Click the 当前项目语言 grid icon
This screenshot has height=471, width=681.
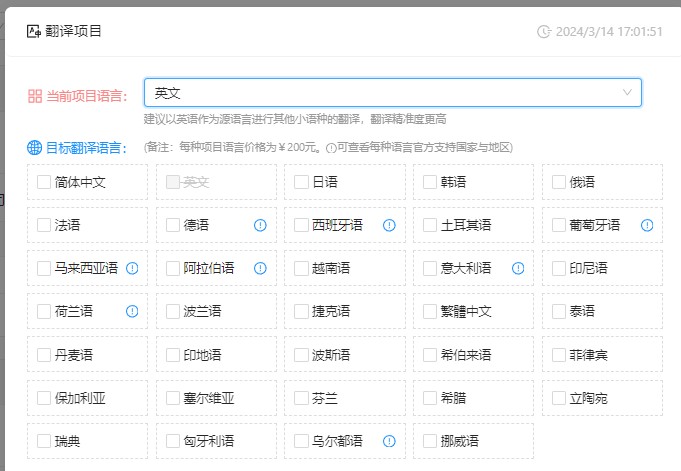[35, 96]
